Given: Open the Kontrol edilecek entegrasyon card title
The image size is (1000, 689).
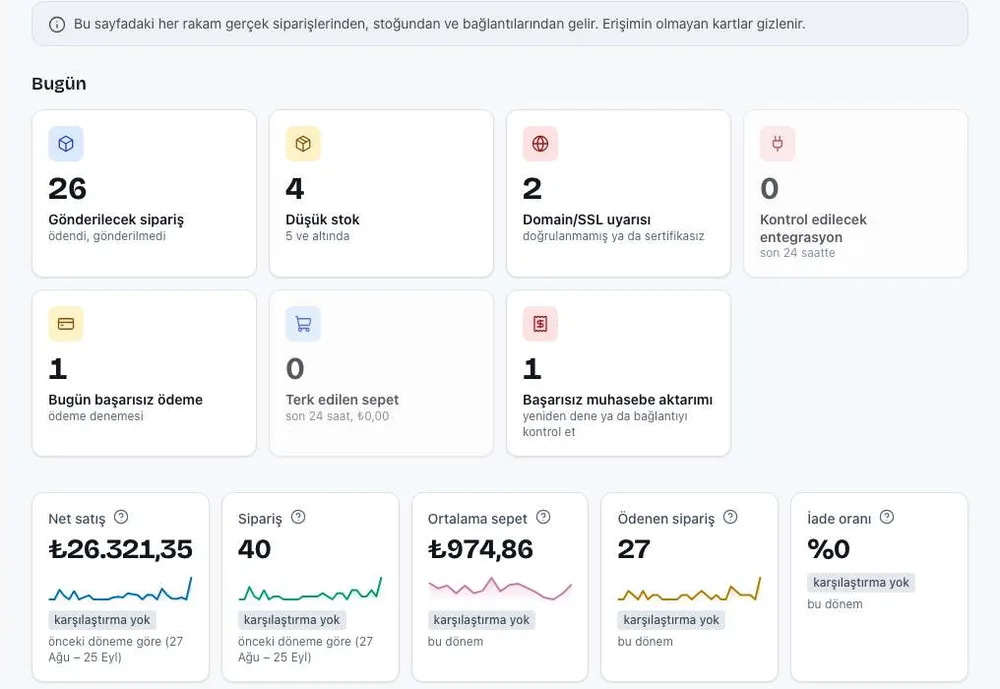Looking at the screenshot, I should coord(813,228).
